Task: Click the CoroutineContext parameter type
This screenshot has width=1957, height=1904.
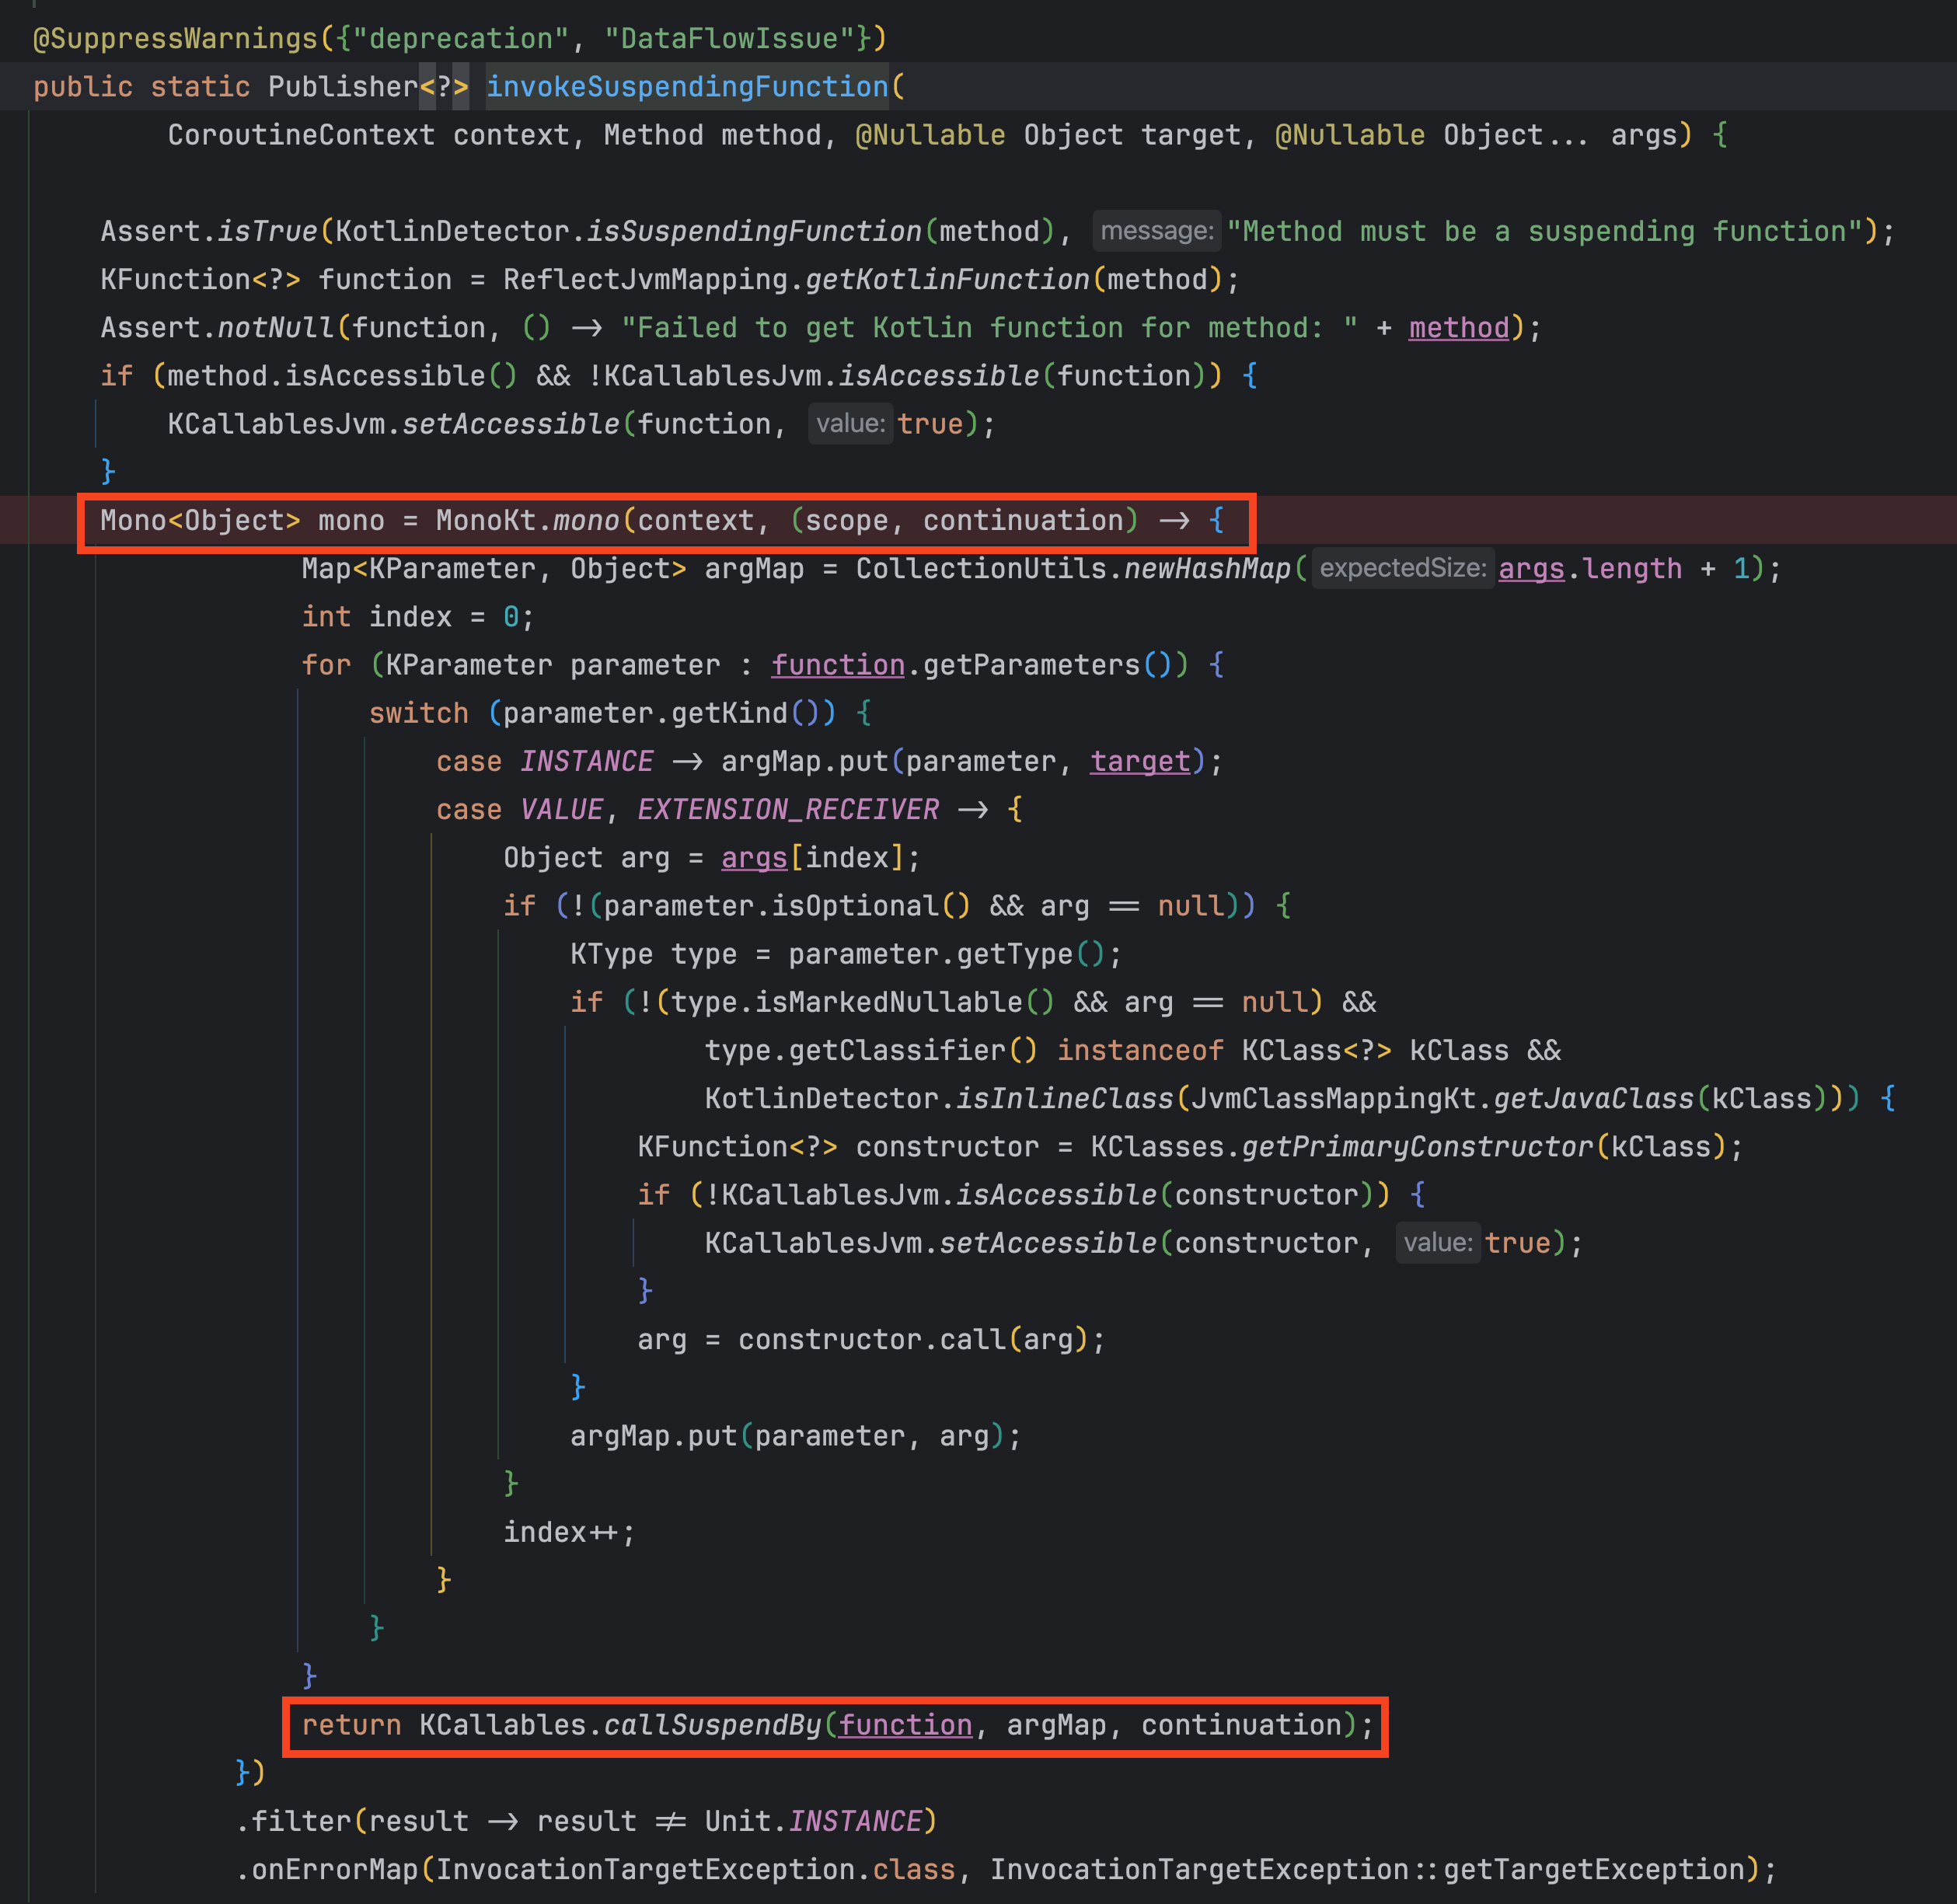Action: pos(301,135)
